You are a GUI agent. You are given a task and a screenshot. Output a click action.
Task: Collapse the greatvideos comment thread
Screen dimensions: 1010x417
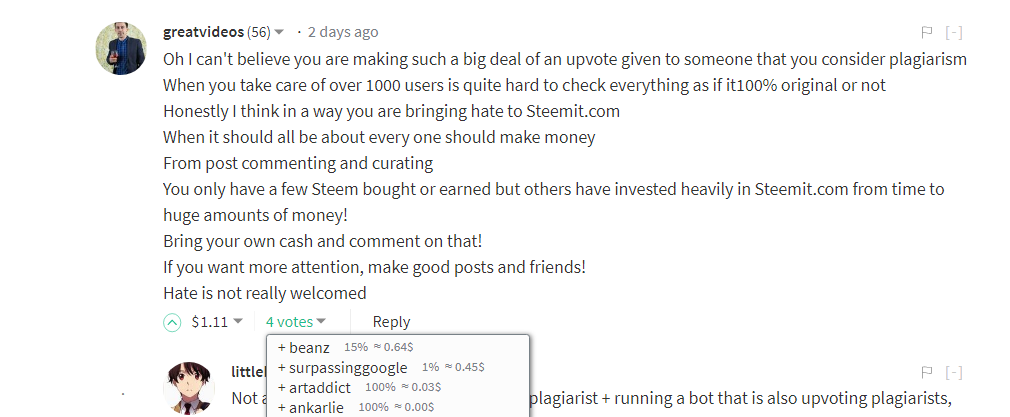click(x=954, y=32)
